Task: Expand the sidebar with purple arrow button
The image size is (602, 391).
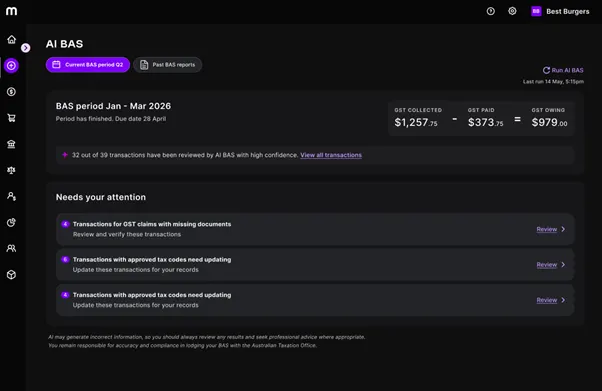Action: click(26, 48)
